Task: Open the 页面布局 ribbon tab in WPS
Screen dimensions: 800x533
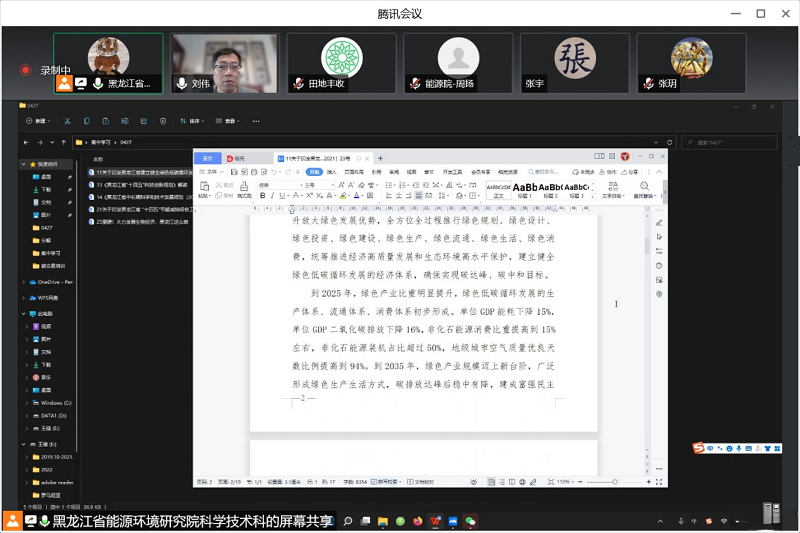Action: [354, 172]
